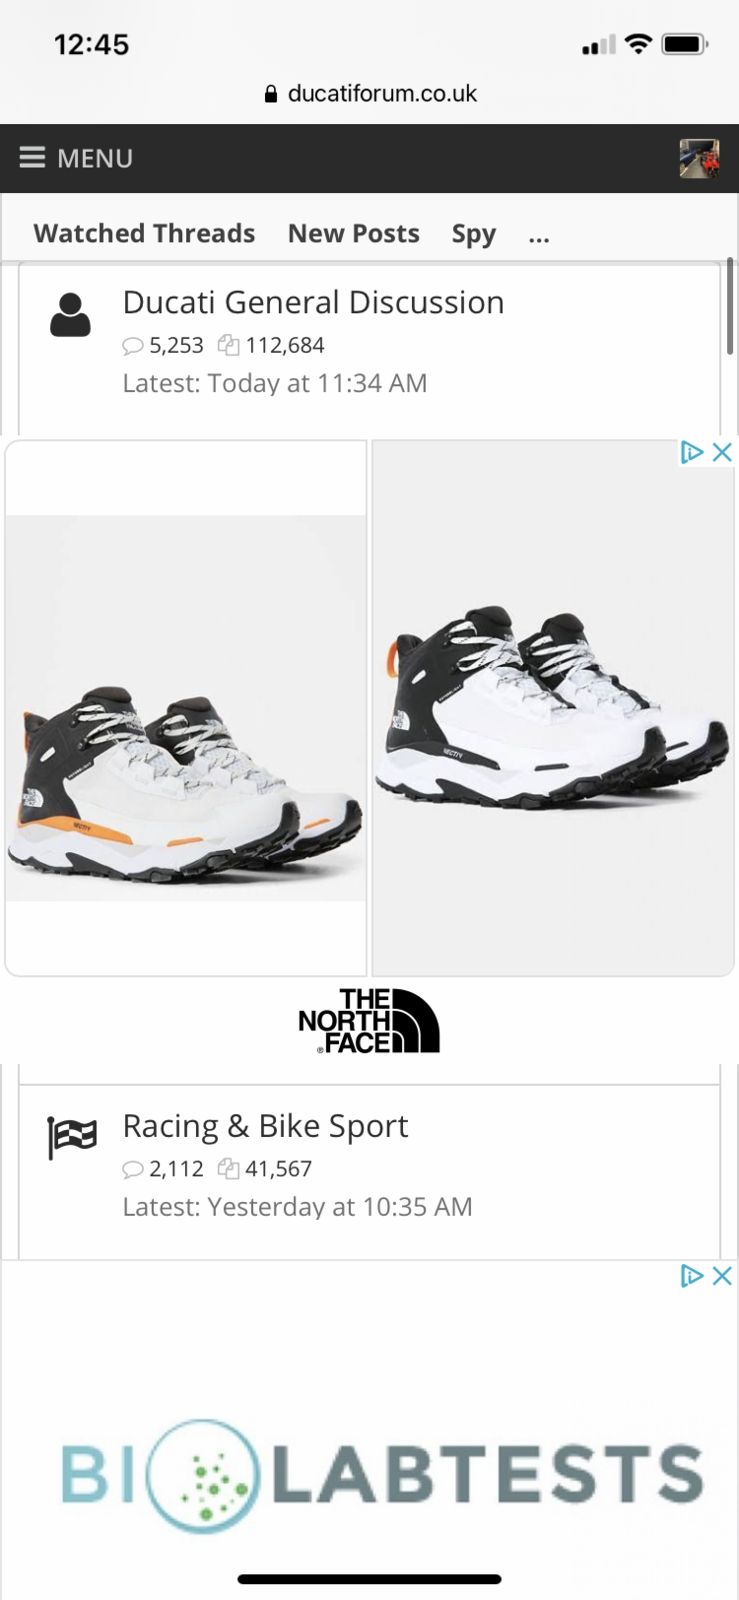Switch to Watched Threads tab
This screenshot has width=739, height=1600.
pyautogui.click(x=144, y=233)
